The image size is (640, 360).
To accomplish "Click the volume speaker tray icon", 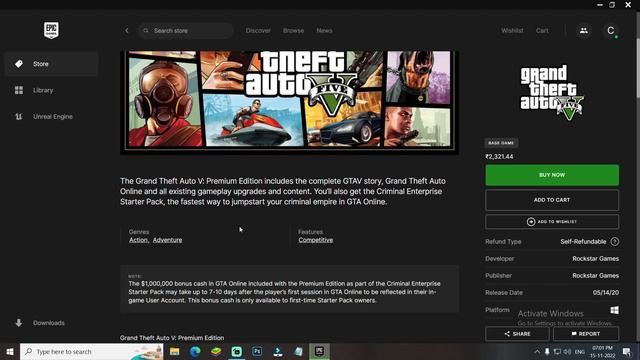I will click(x=567, y=351).
